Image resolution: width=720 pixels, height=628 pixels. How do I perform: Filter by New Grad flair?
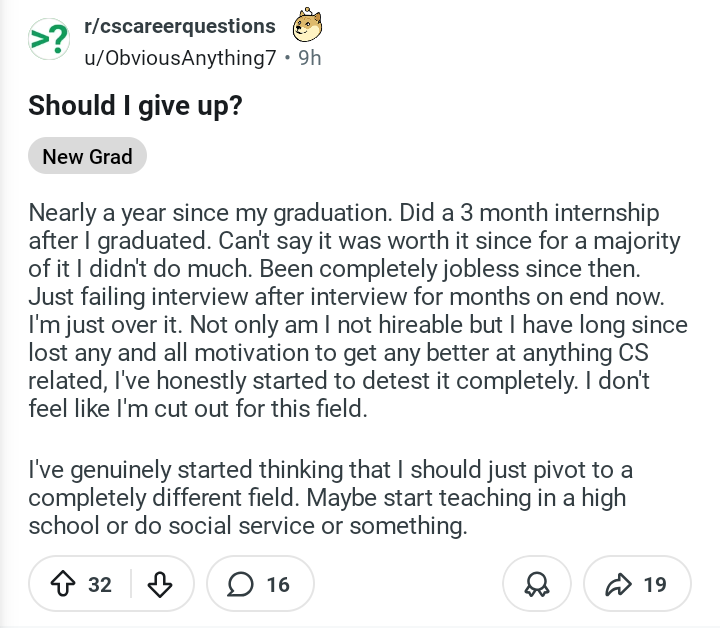87,157
